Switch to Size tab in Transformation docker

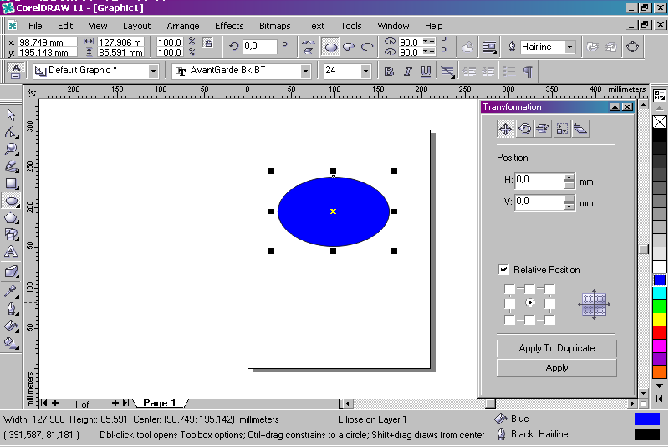click(x=562, y=129)
